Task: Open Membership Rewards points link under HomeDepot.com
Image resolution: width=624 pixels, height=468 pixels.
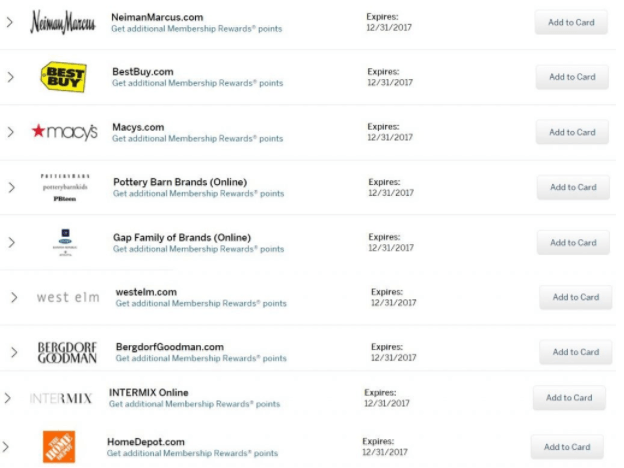Action: [192, 453]
